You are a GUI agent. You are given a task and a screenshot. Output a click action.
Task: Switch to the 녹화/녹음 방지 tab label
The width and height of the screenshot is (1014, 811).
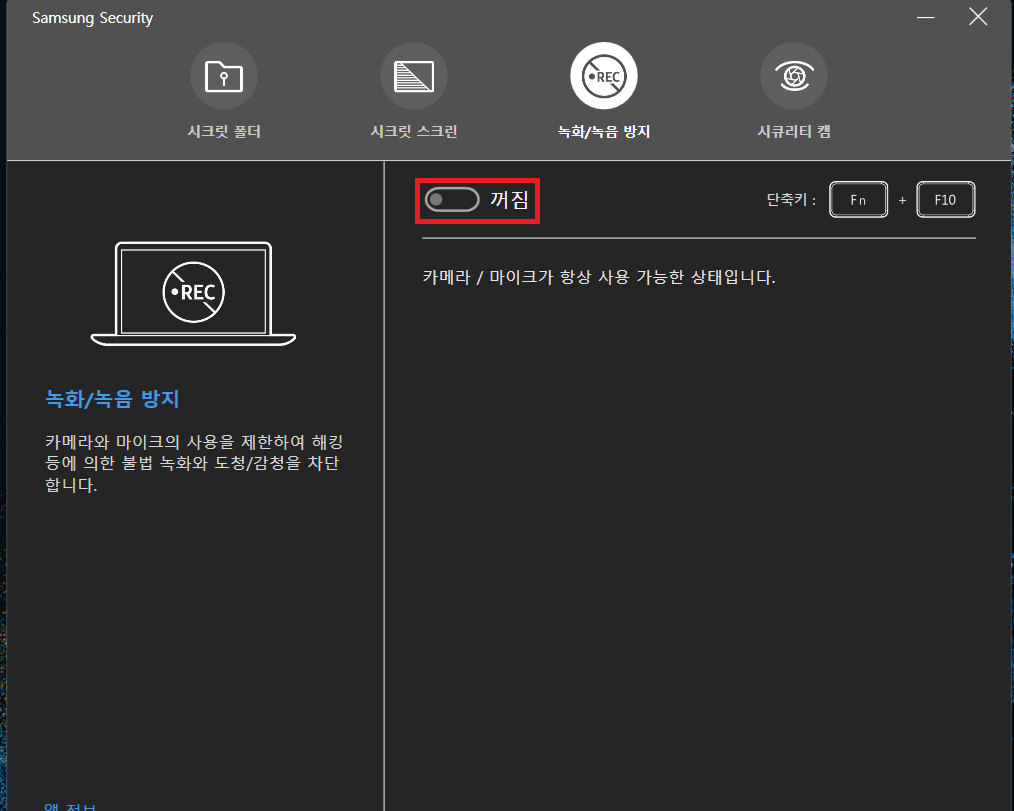tap(603, 131)
